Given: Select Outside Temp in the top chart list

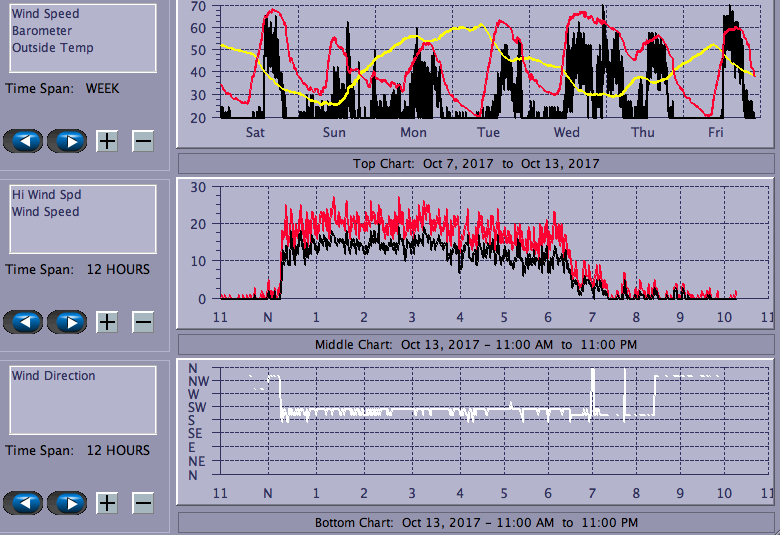Looking at the screenshot, I should (x=53, y=48).
